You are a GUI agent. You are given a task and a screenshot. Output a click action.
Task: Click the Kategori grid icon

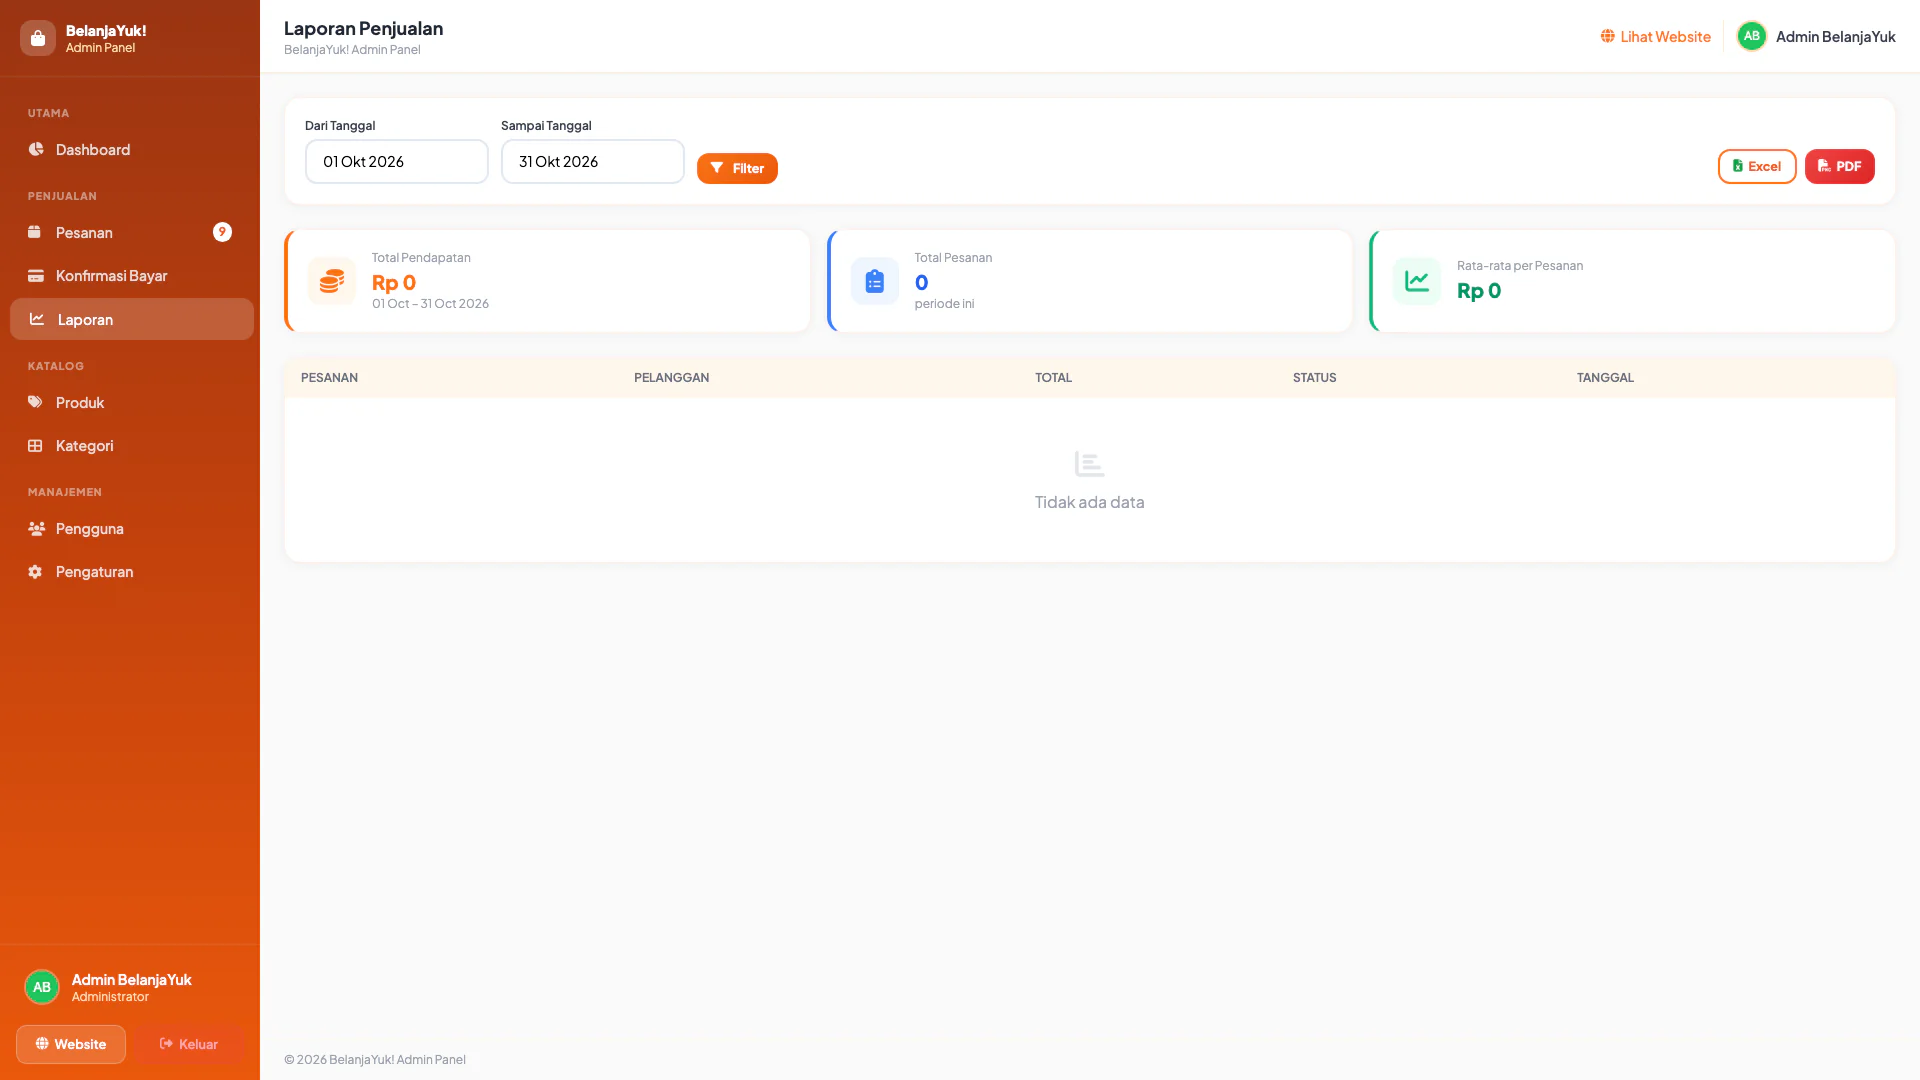(x=35, y=445)
